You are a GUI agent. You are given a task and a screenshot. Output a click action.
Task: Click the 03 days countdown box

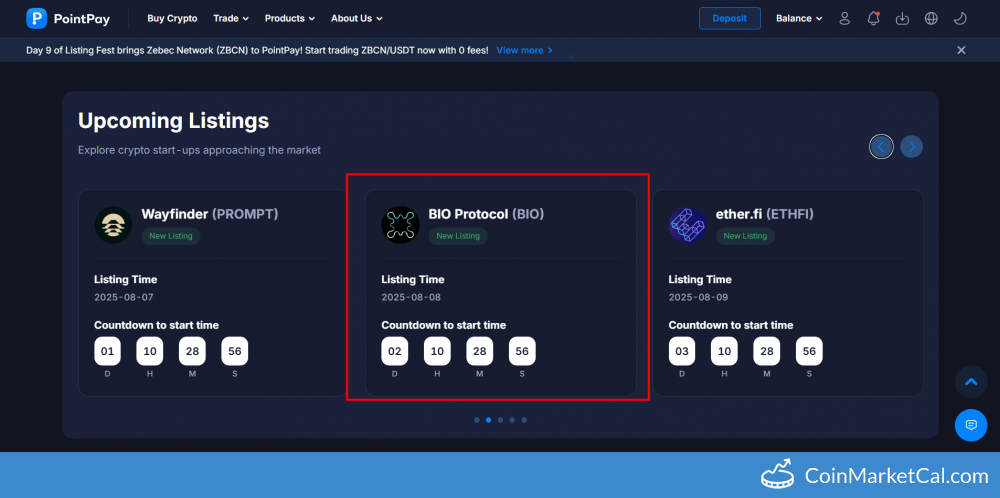point(682,351)
